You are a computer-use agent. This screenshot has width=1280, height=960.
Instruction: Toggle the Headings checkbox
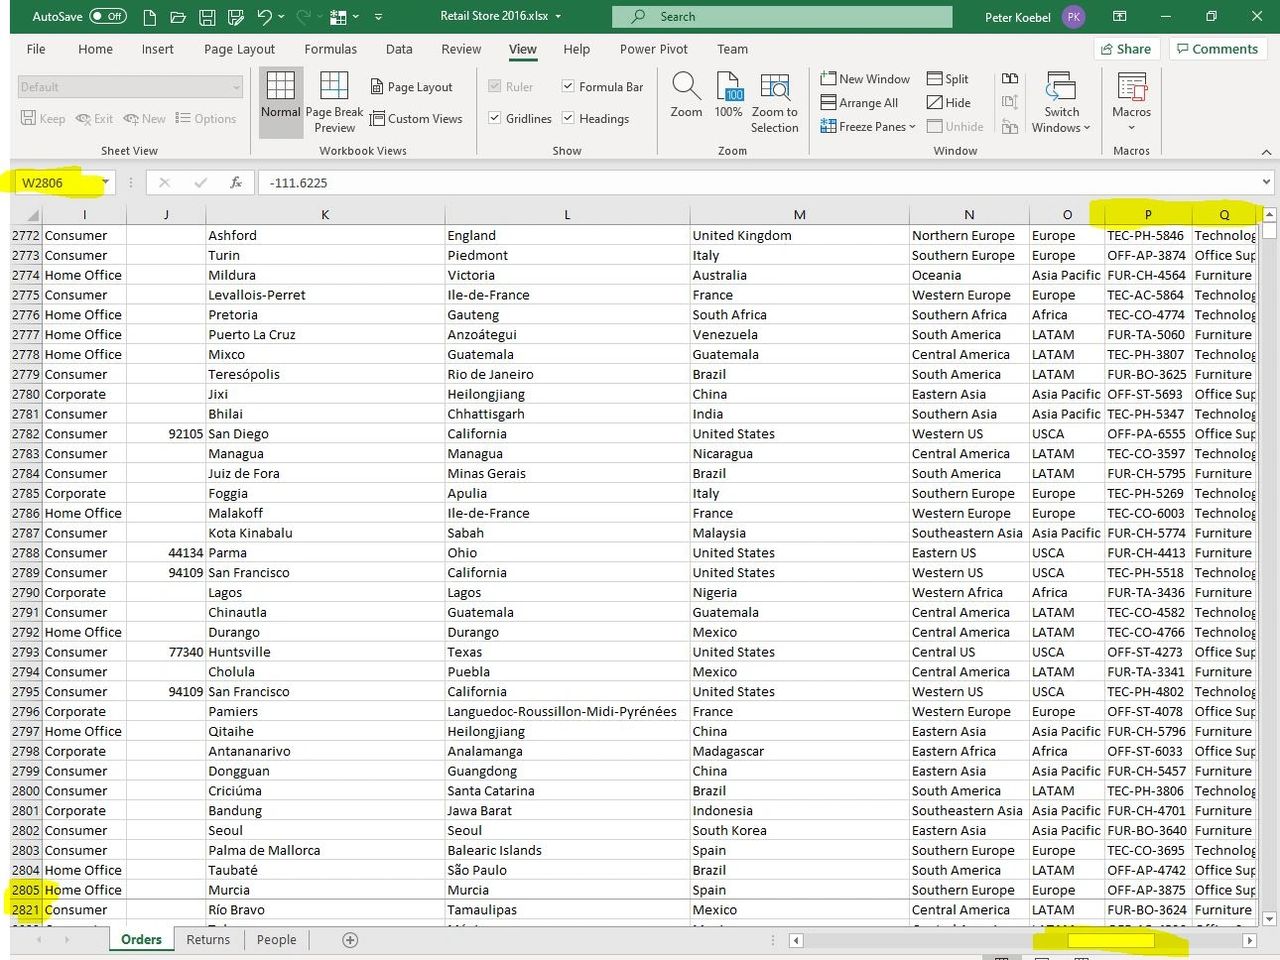(568, 118)
